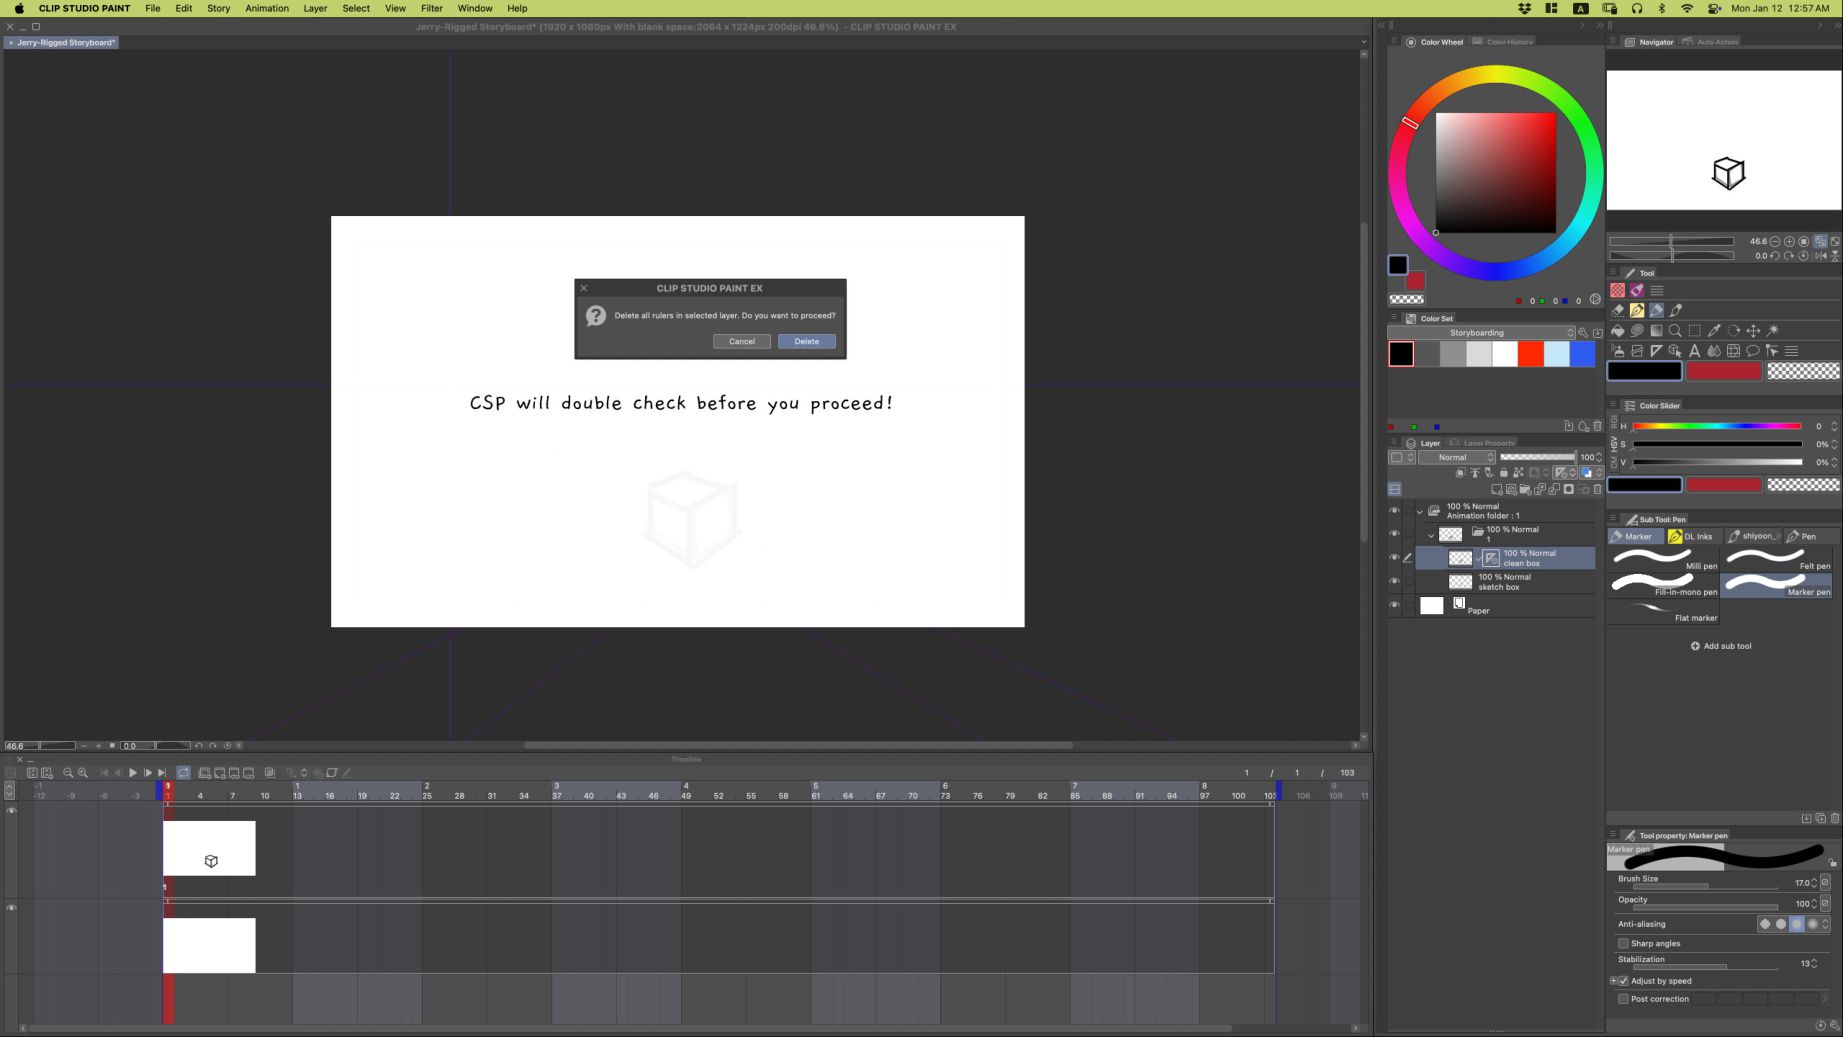Play the animation in timeline
Viewport: 1843px width, 1037px height.
point(133,773)
